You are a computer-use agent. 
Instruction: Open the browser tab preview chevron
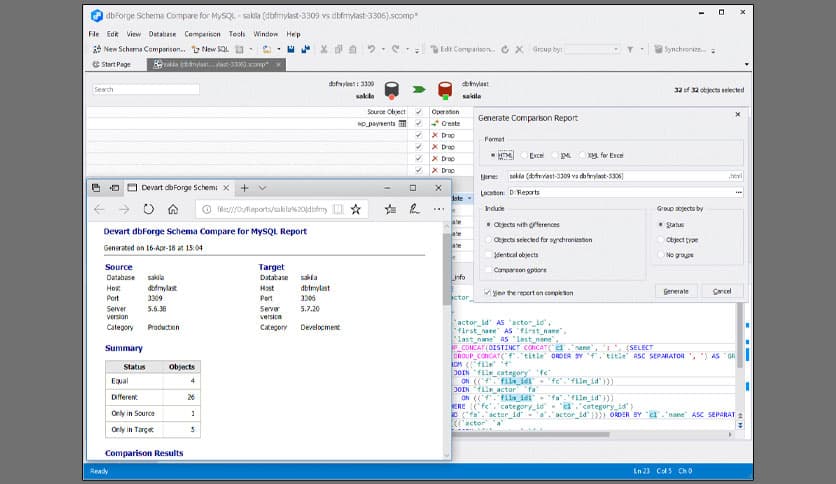(262, 188)
